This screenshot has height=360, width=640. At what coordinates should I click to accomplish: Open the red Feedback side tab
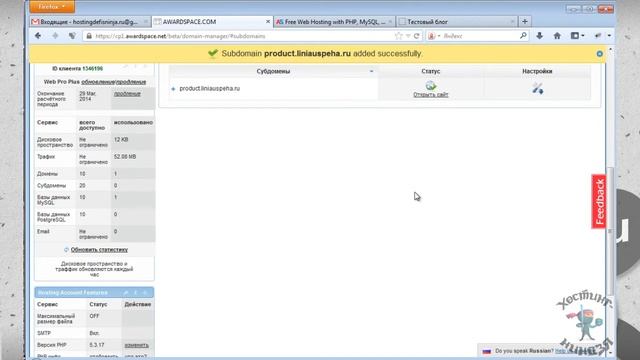(x=599, y=202)
